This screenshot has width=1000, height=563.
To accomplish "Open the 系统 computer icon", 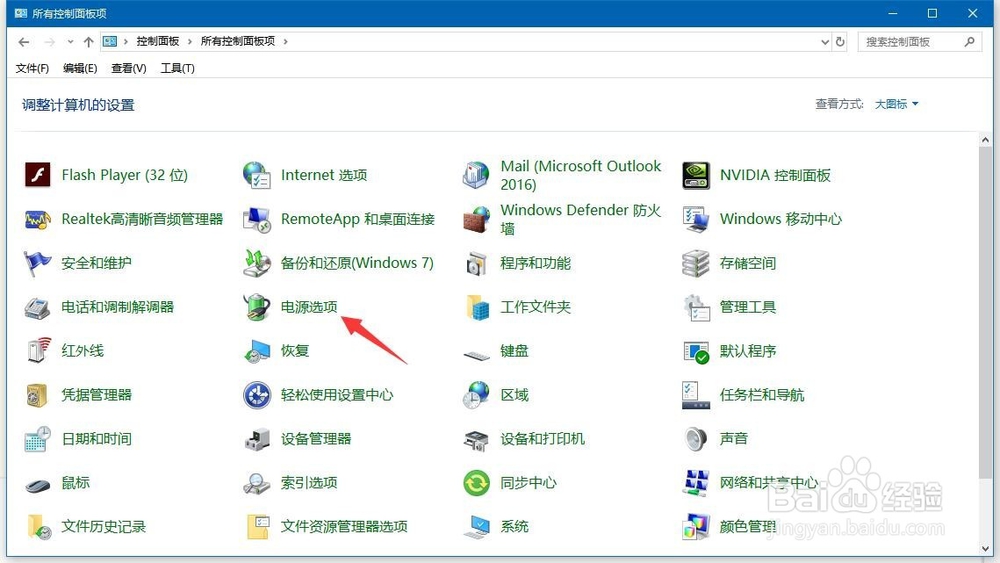I will pos(476,527).
